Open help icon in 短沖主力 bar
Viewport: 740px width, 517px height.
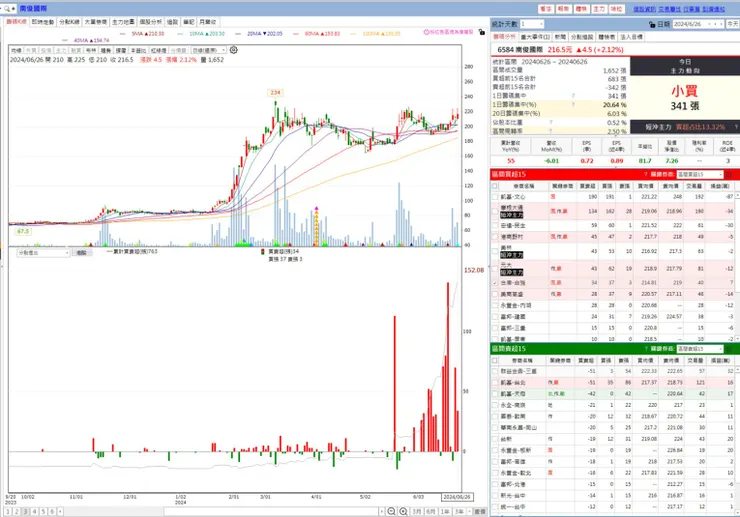pyautogui.click(x=736, y=127)
